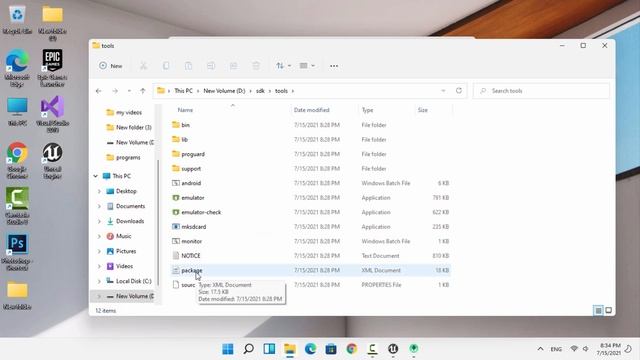This screenshot has width=640, height=360.
Task: Expand the Pictures tree node
Action: [99, 251]
